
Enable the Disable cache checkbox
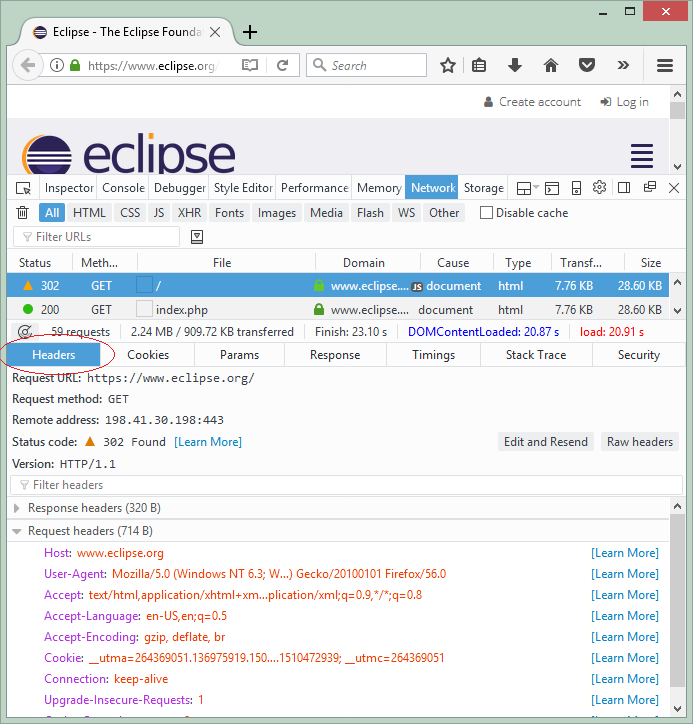click(486, 213)
